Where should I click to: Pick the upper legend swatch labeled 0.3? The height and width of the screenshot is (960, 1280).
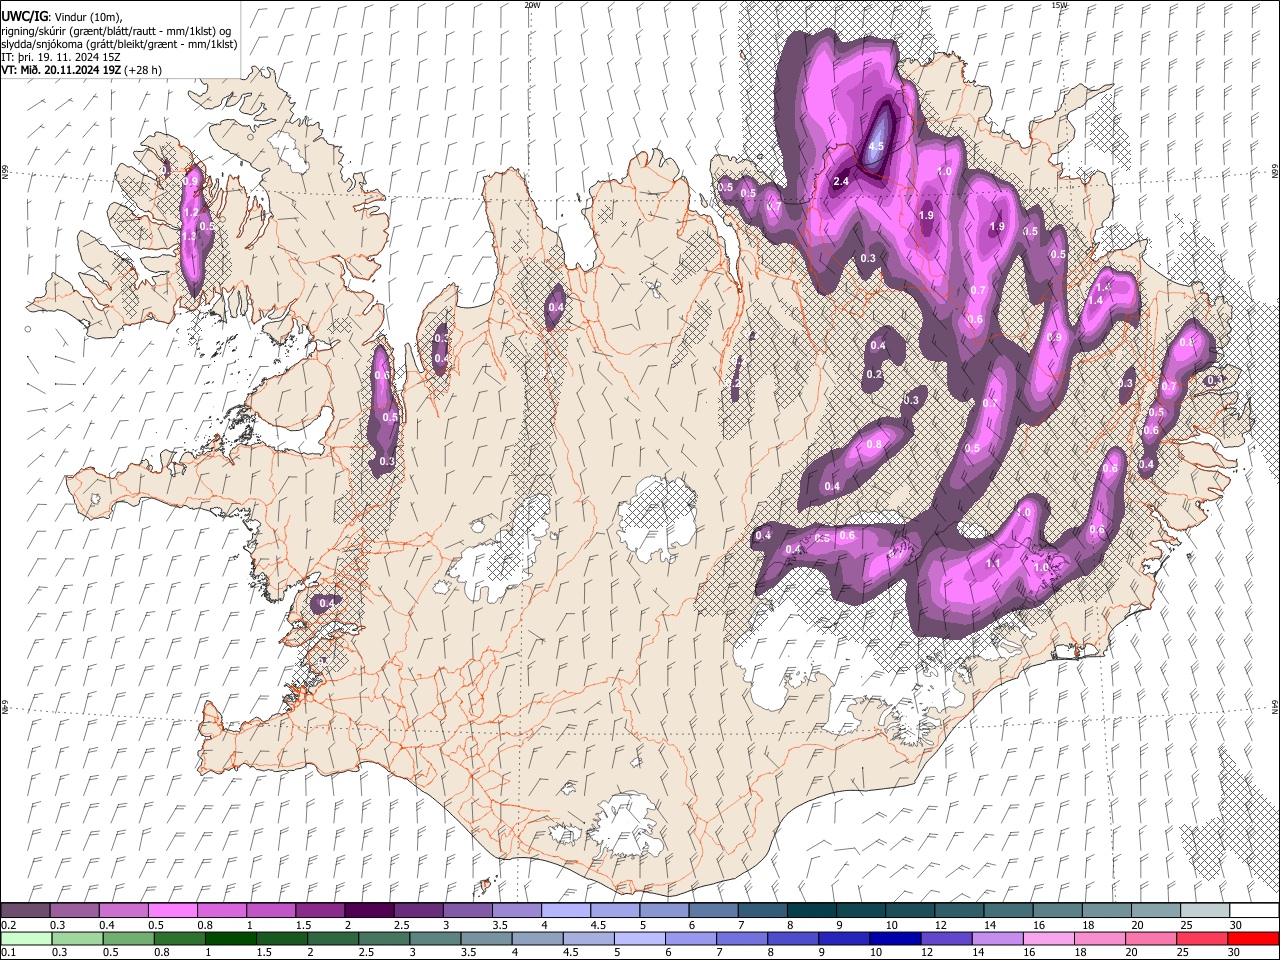coord(75,911)
